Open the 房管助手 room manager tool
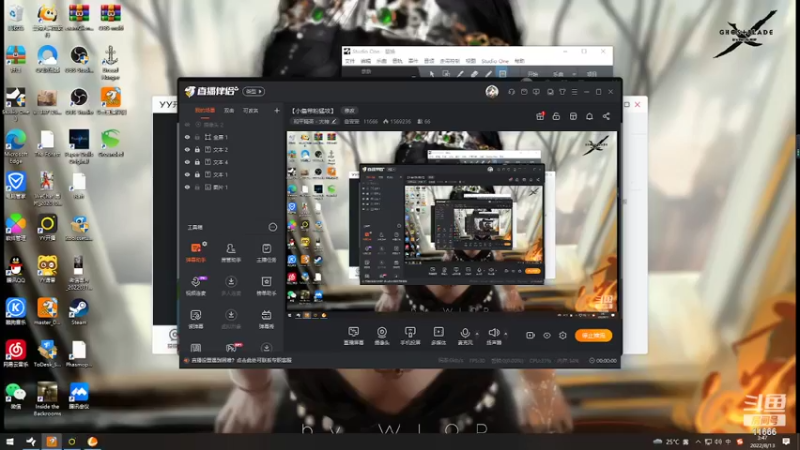This screenshot has width=800, height=450. (231, 252)
